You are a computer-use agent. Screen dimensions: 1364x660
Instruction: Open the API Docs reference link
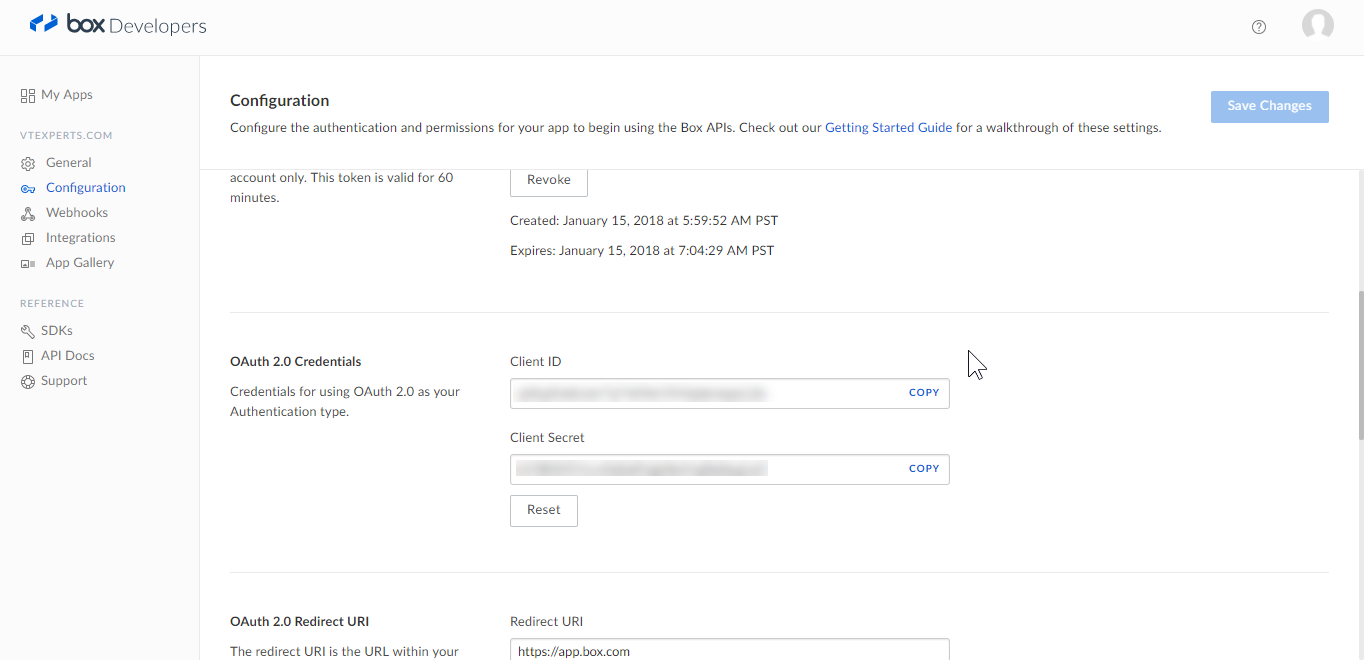click(68, 356)
